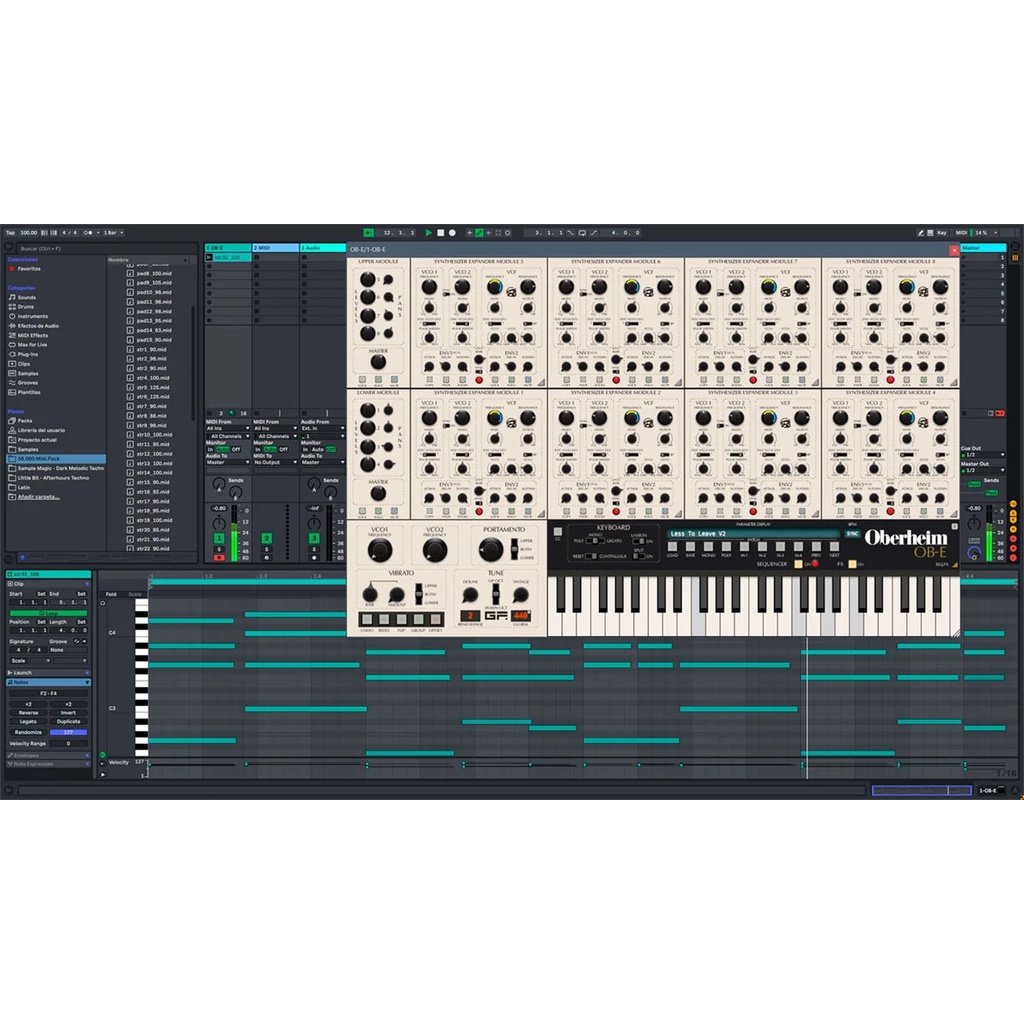Click Fold button in piano roll
1024x1024 pixels.
click(111, 594)
